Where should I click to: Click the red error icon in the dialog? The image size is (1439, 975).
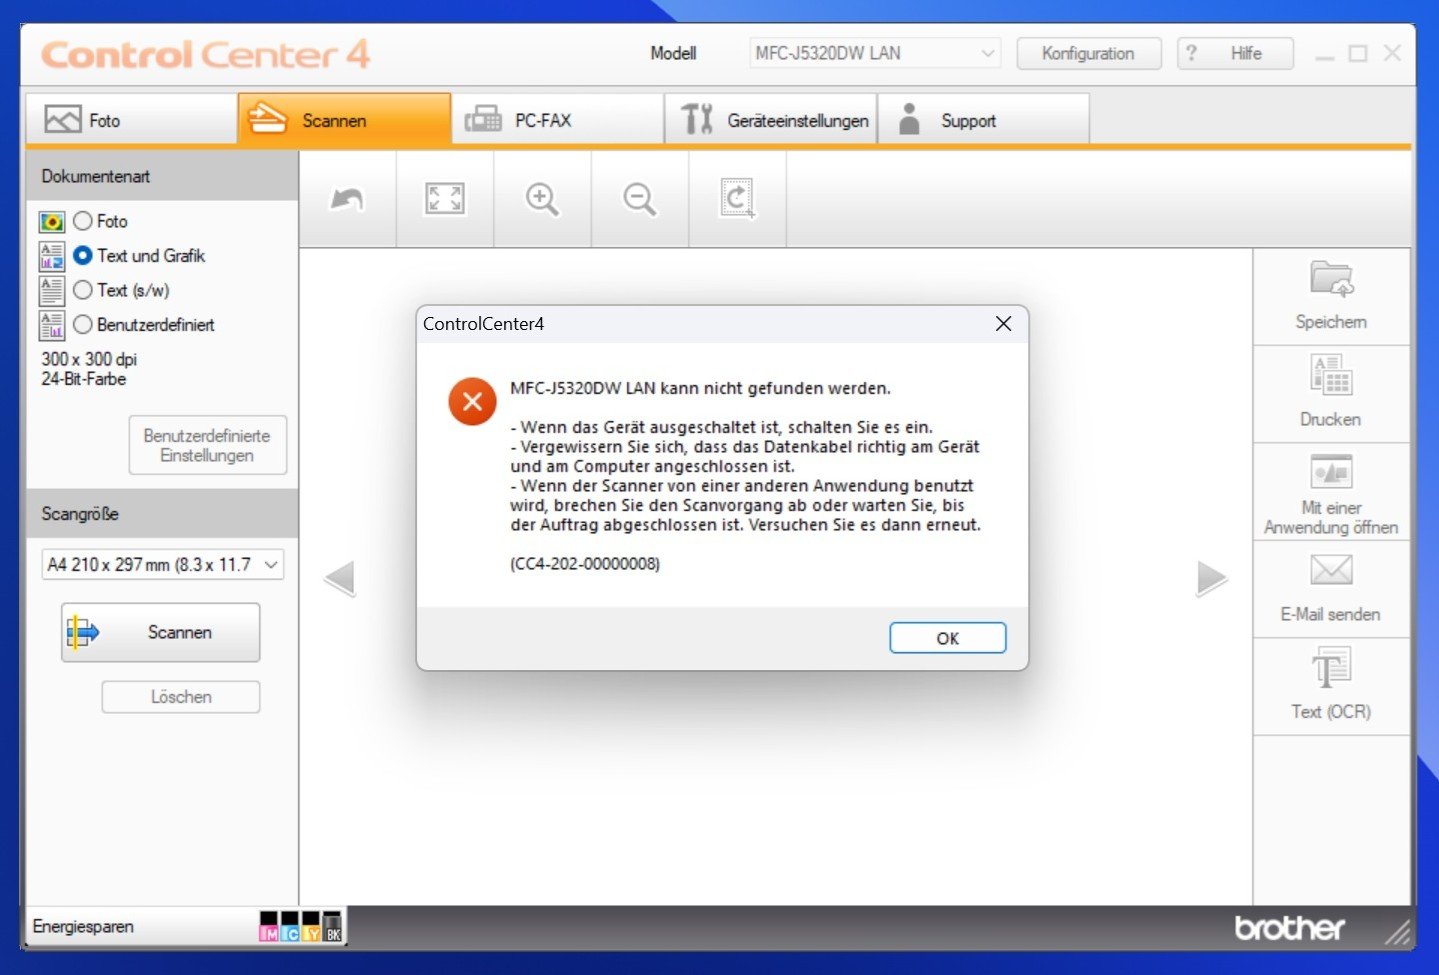(472, 402)
